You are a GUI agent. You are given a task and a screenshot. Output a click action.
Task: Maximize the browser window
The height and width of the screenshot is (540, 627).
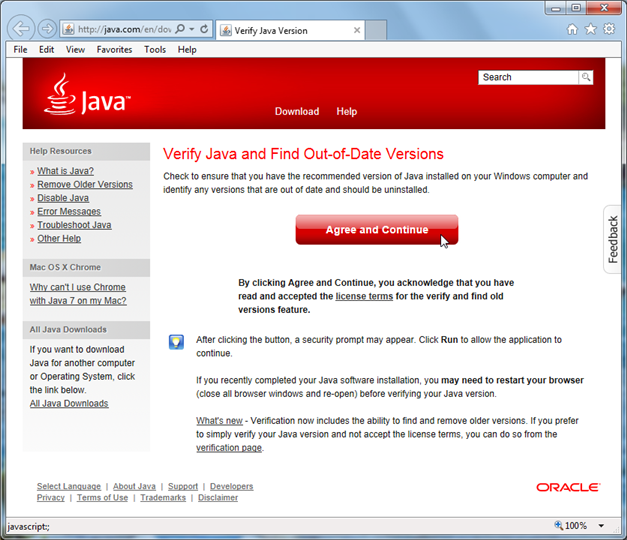[x=576, y=8]
